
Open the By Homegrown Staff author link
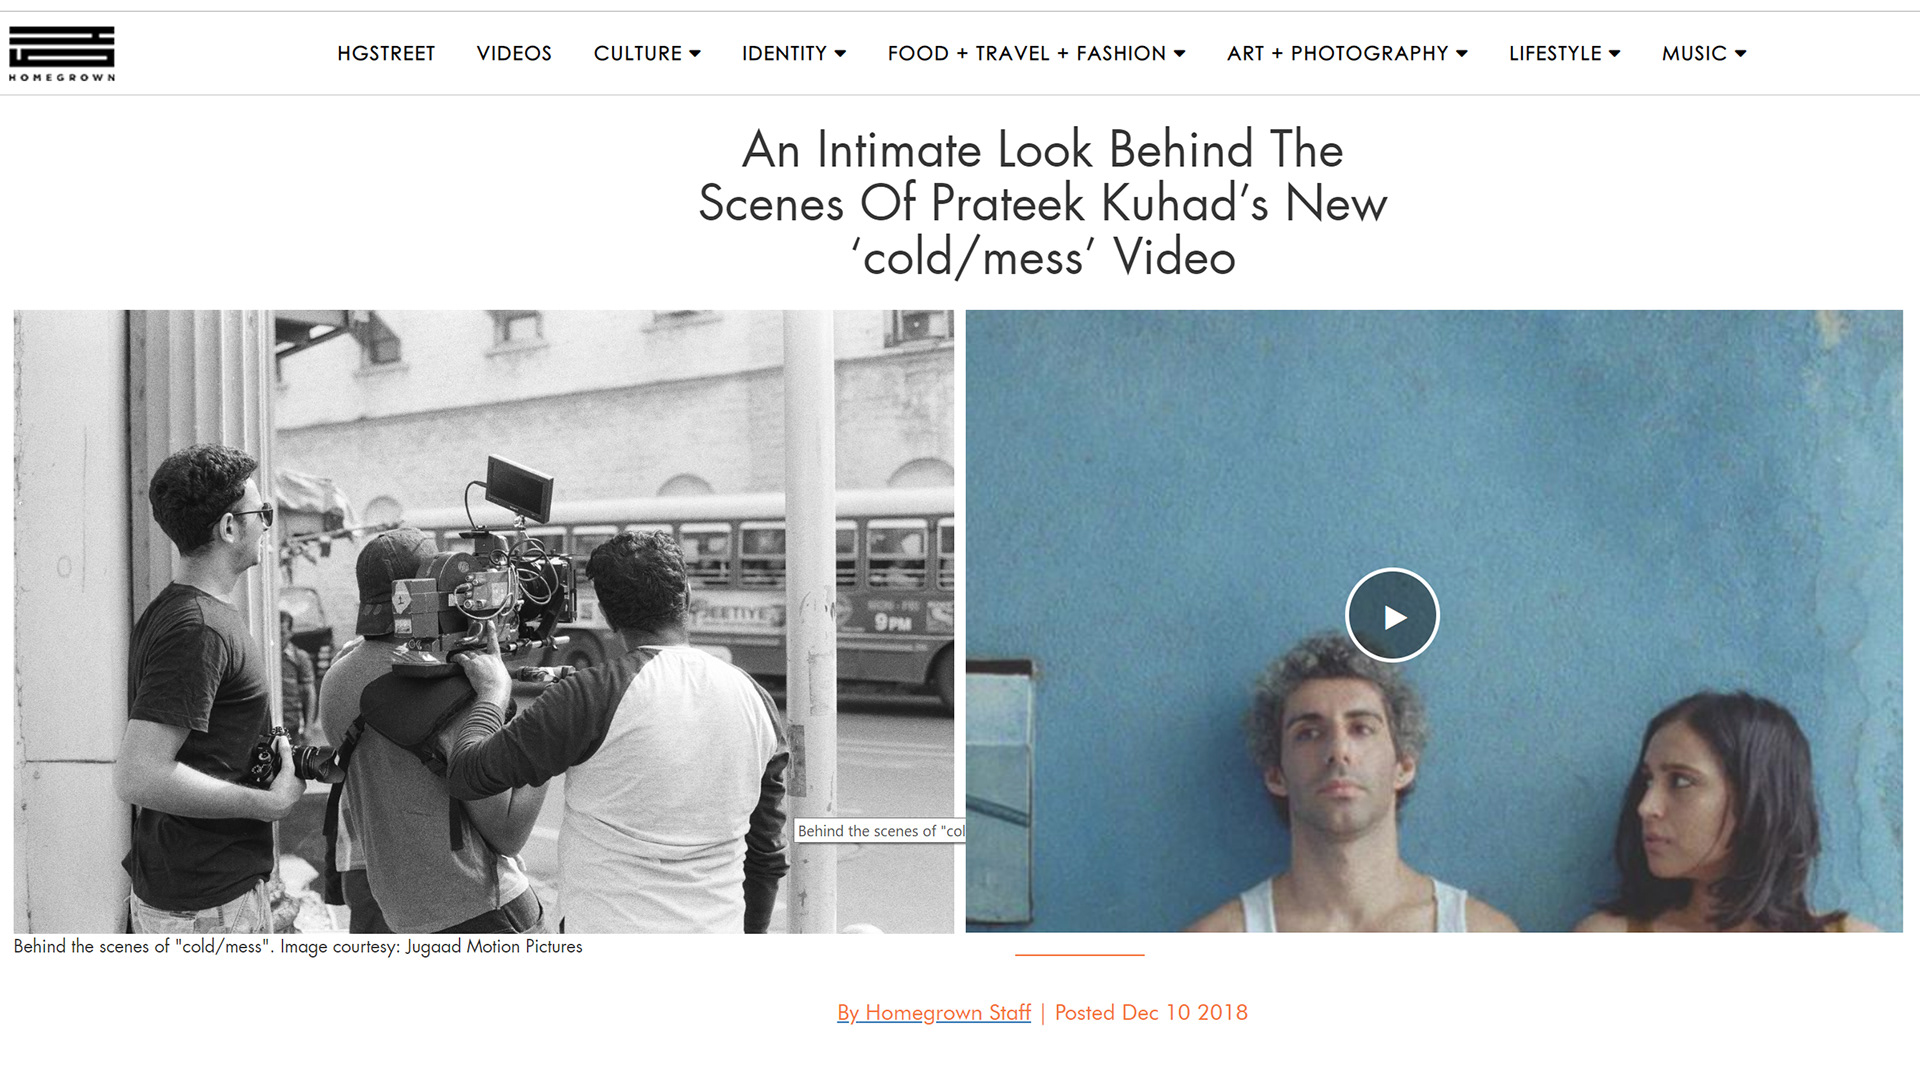pyautogui.click(x=934, y=1013)
